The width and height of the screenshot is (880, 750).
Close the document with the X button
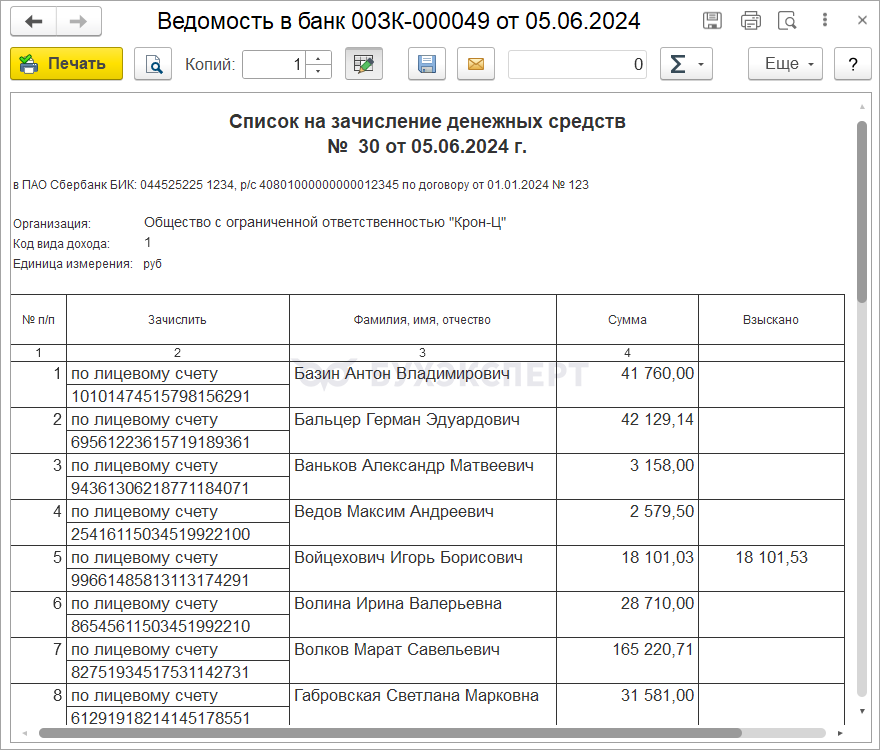[862, 20]
